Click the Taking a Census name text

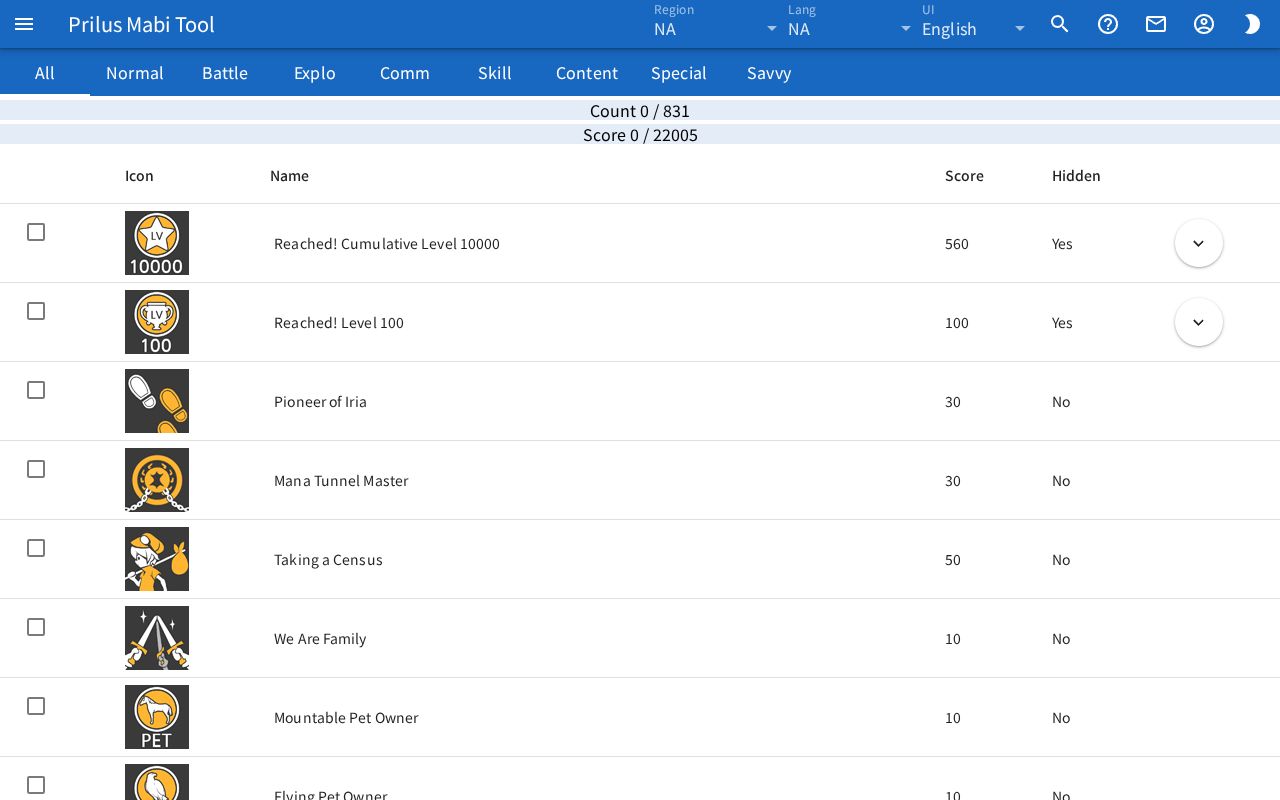point(328,560)
